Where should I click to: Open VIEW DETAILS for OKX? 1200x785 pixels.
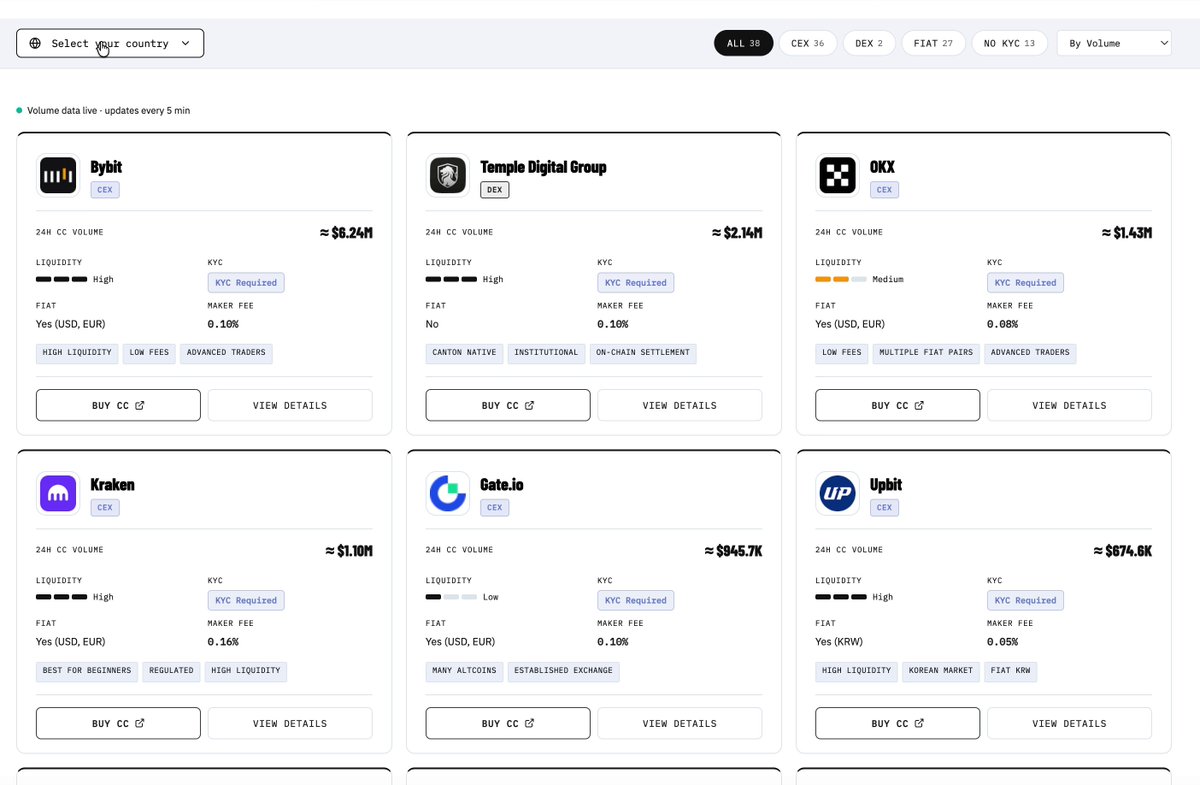tap(1069, 405)
